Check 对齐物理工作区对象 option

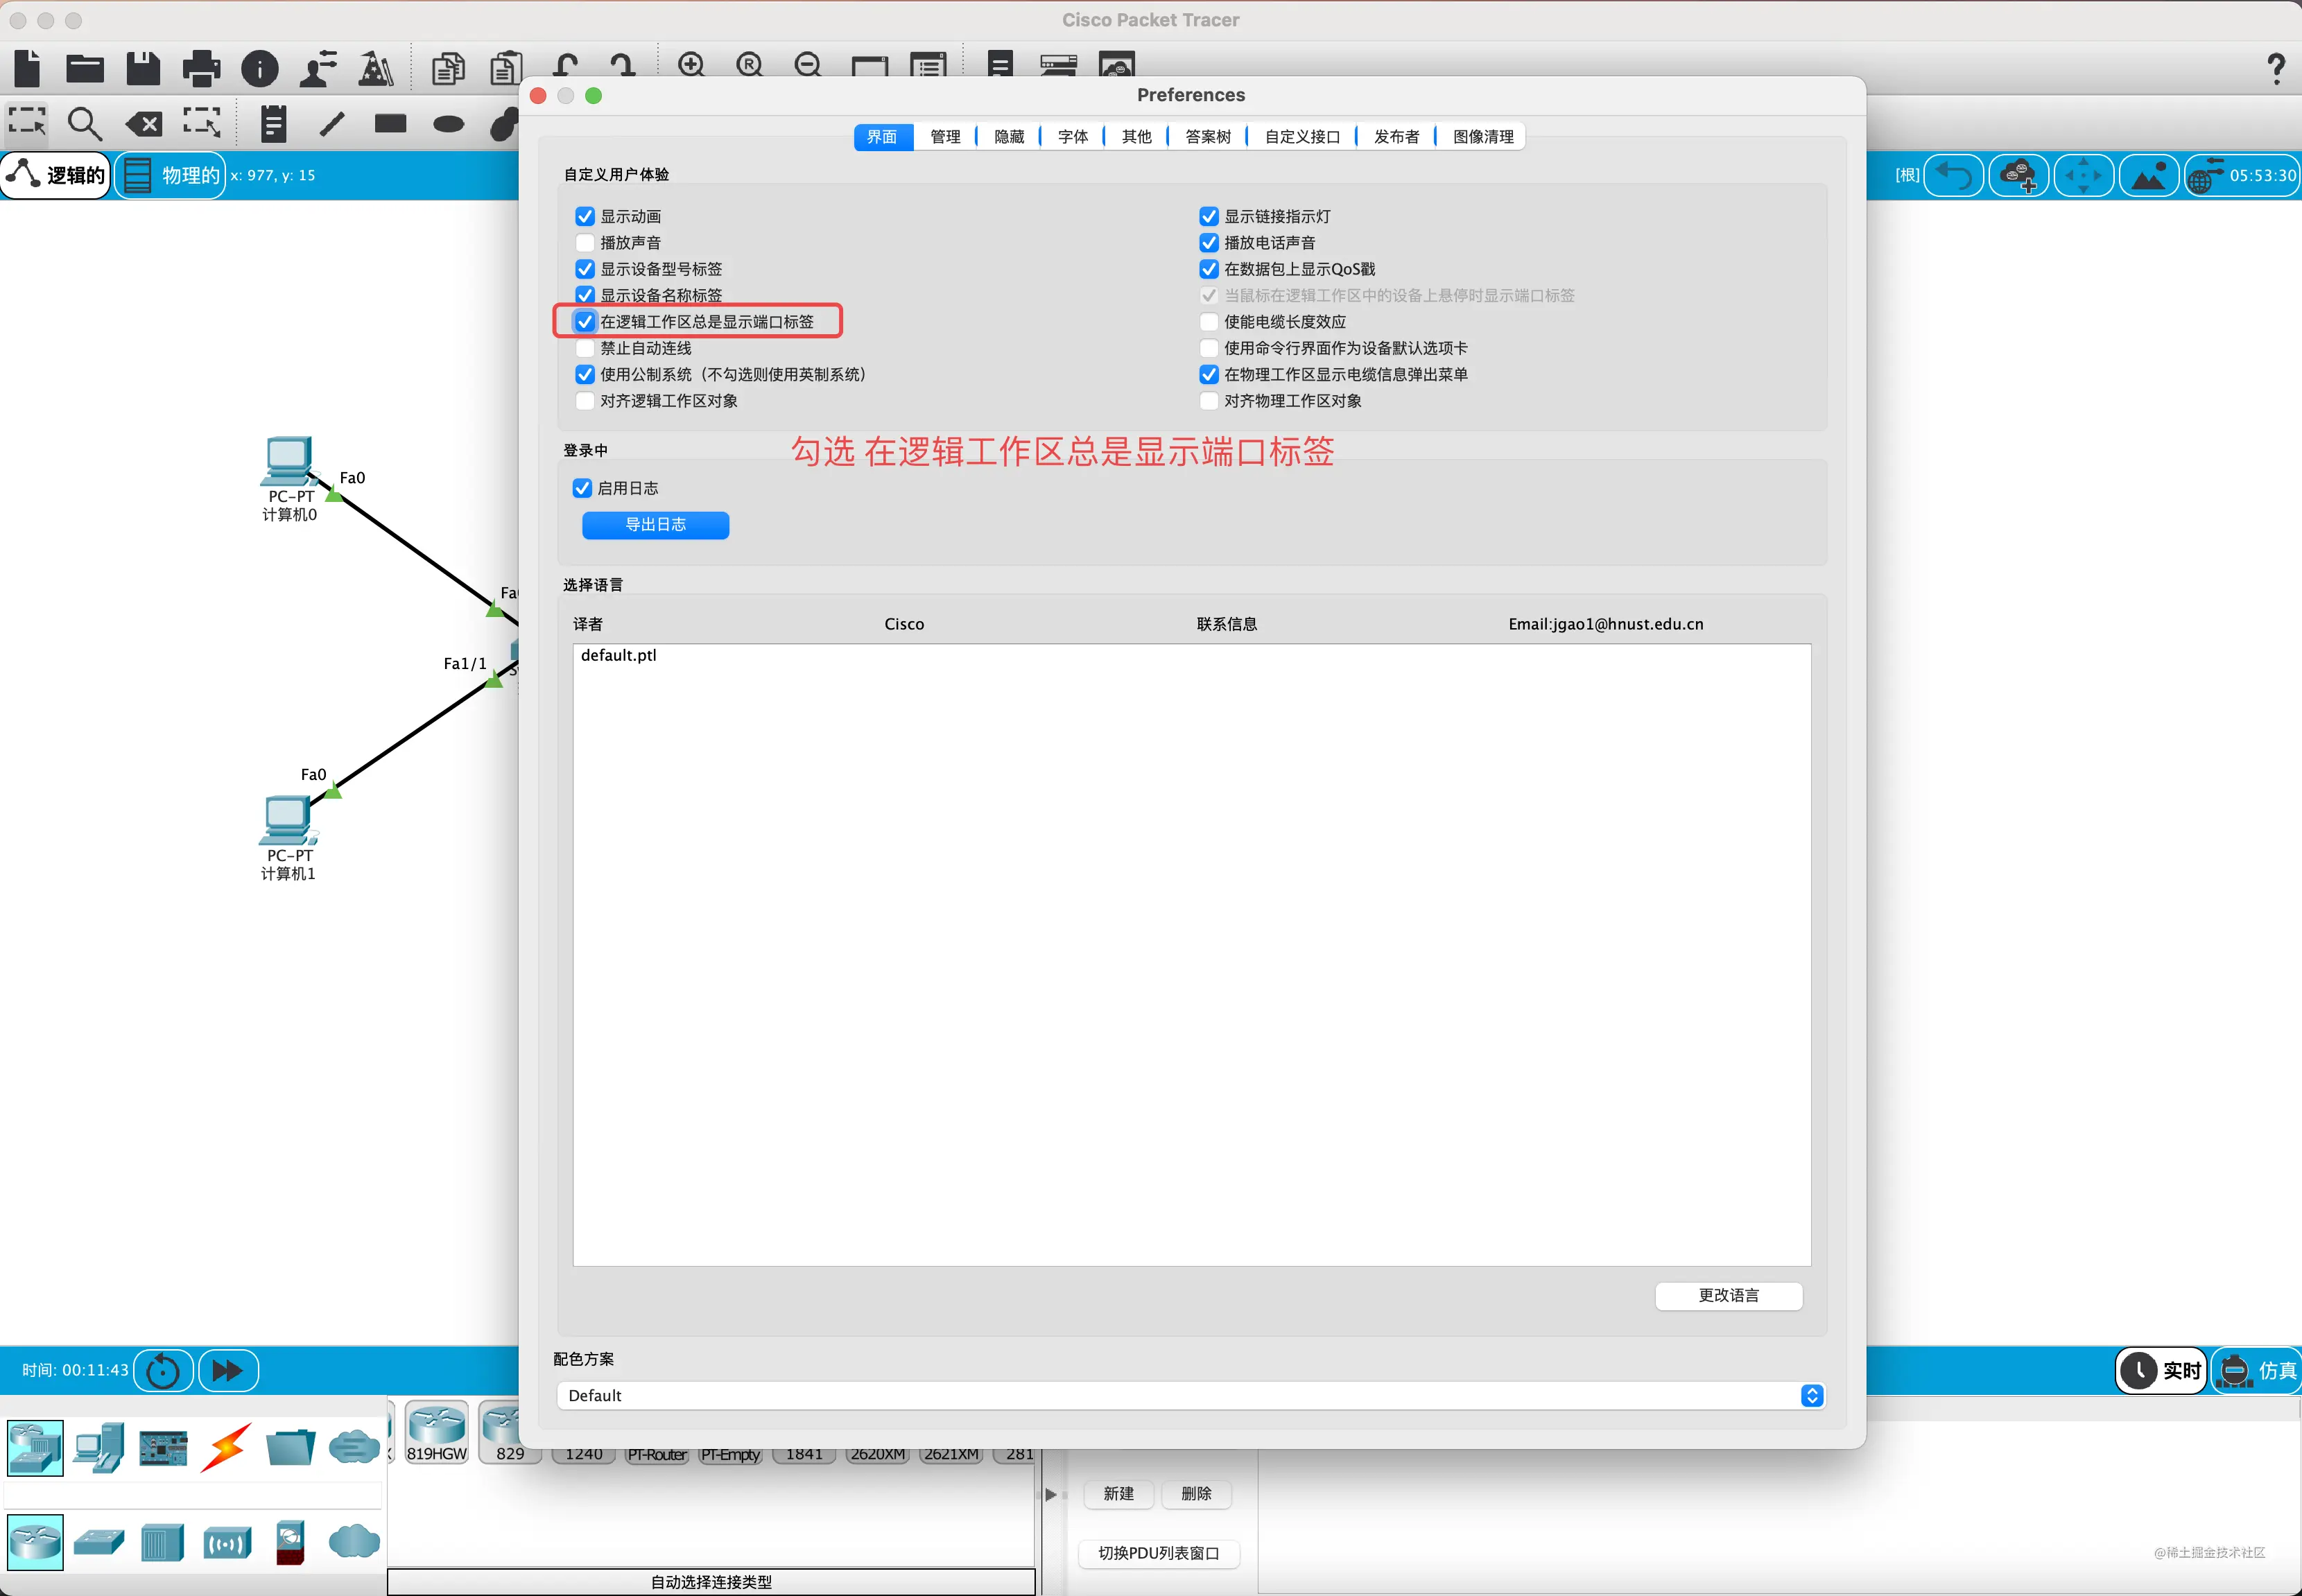click(x=1209, y=400)
